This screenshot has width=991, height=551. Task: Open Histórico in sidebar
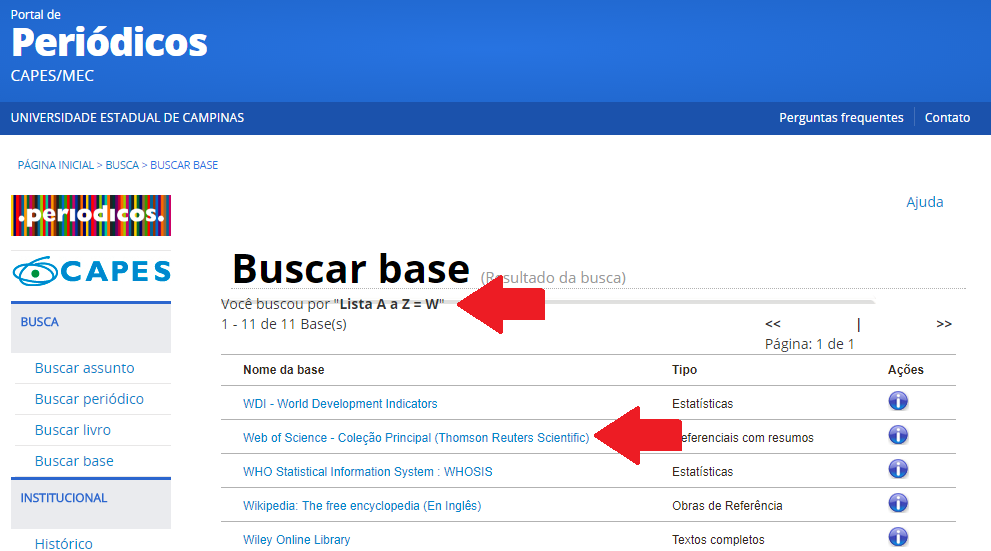tap(63, 543)
